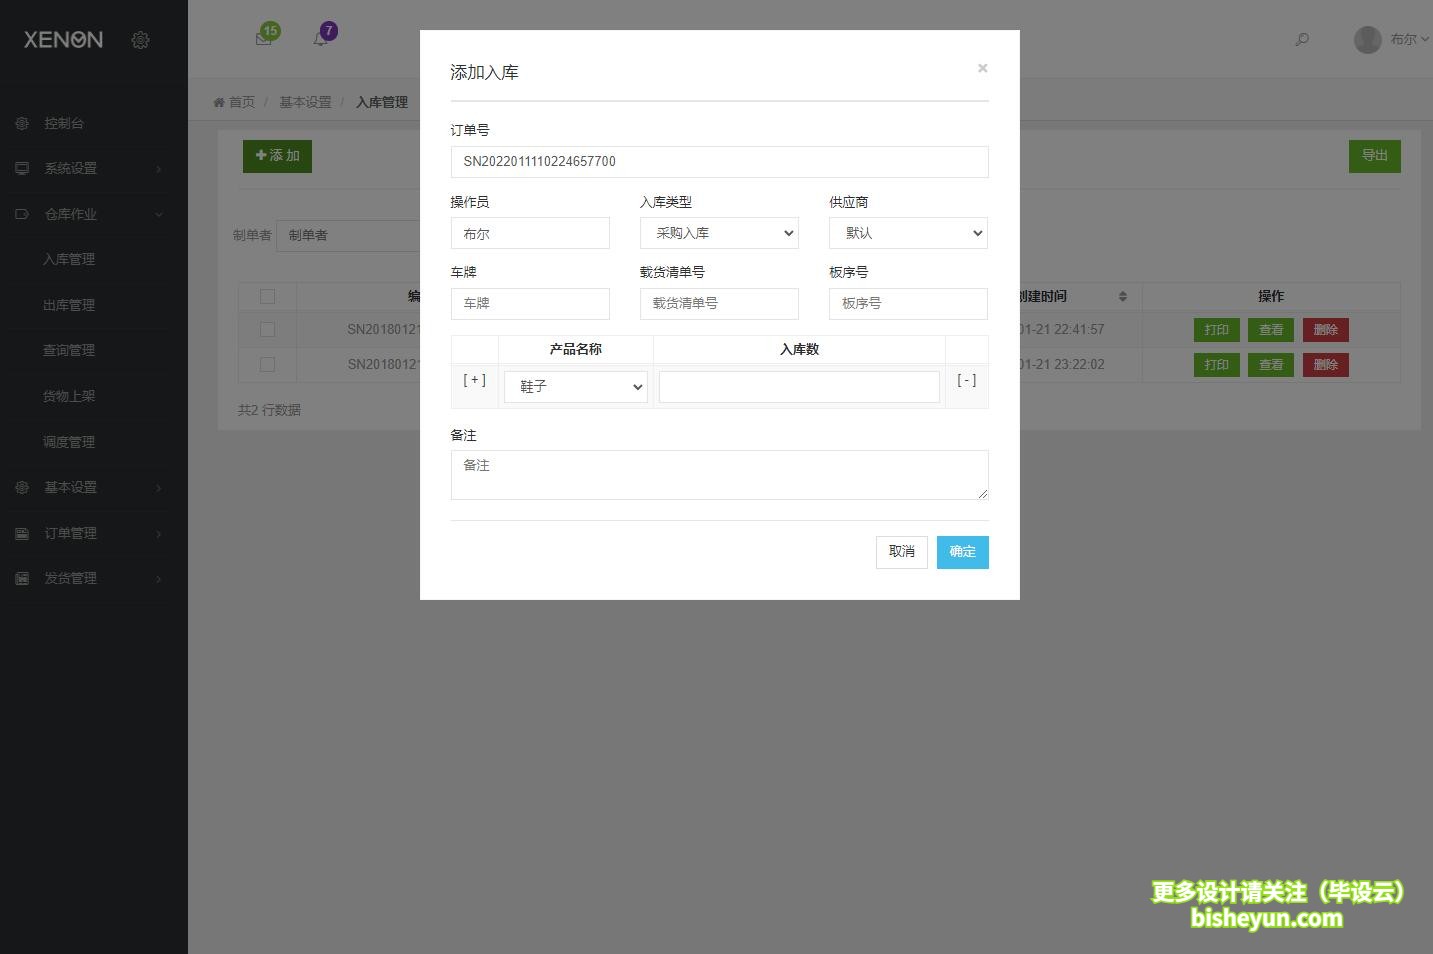Click the sort arrows on 创建时间 column
The image size is (1433, 954).
pyautogui.click(x=1123, y=296)
